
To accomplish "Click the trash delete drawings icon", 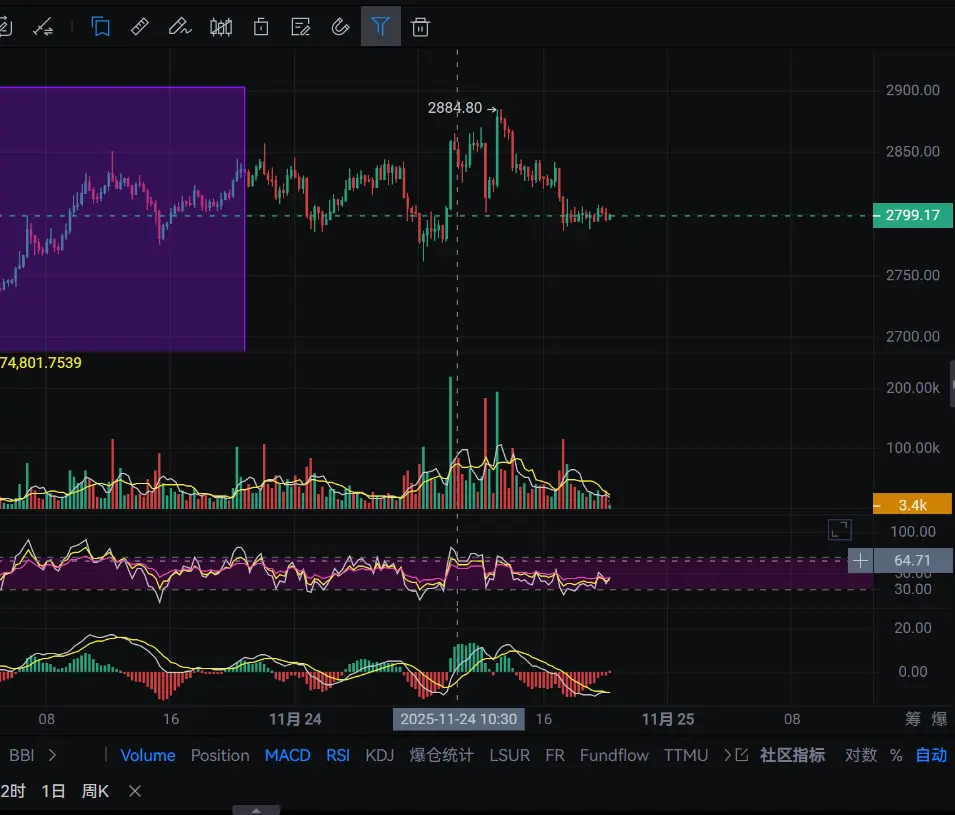I will [x=420, y=27].
